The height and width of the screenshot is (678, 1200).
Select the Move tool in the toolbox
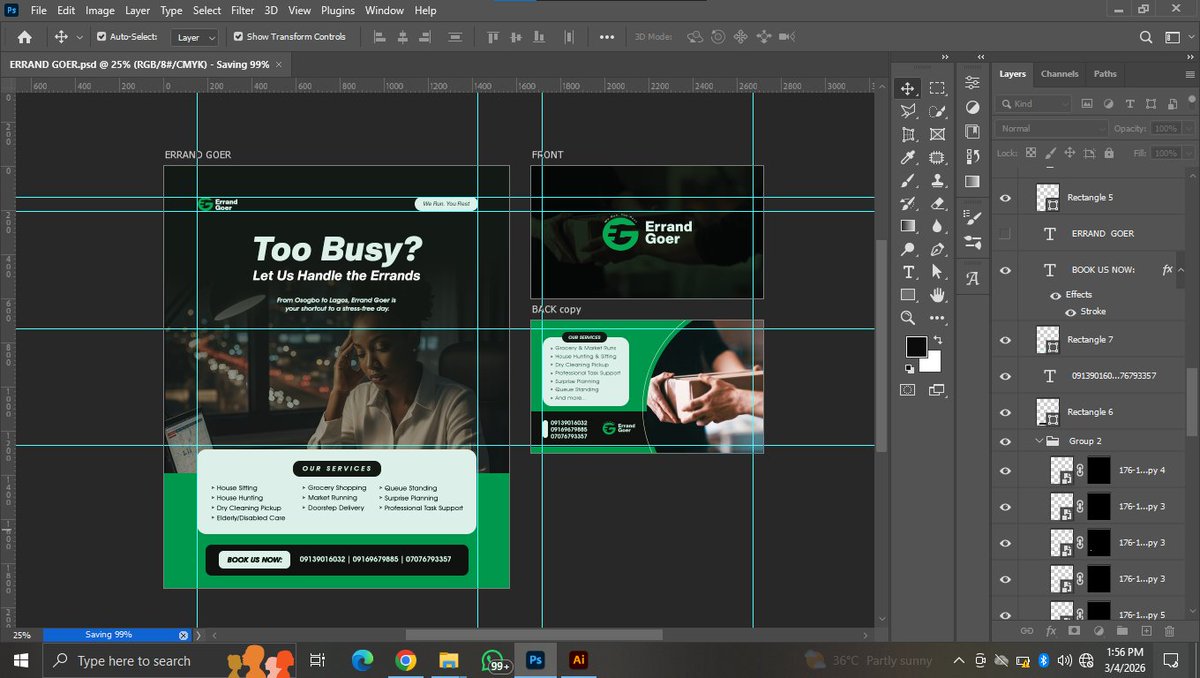pos(908,88)
